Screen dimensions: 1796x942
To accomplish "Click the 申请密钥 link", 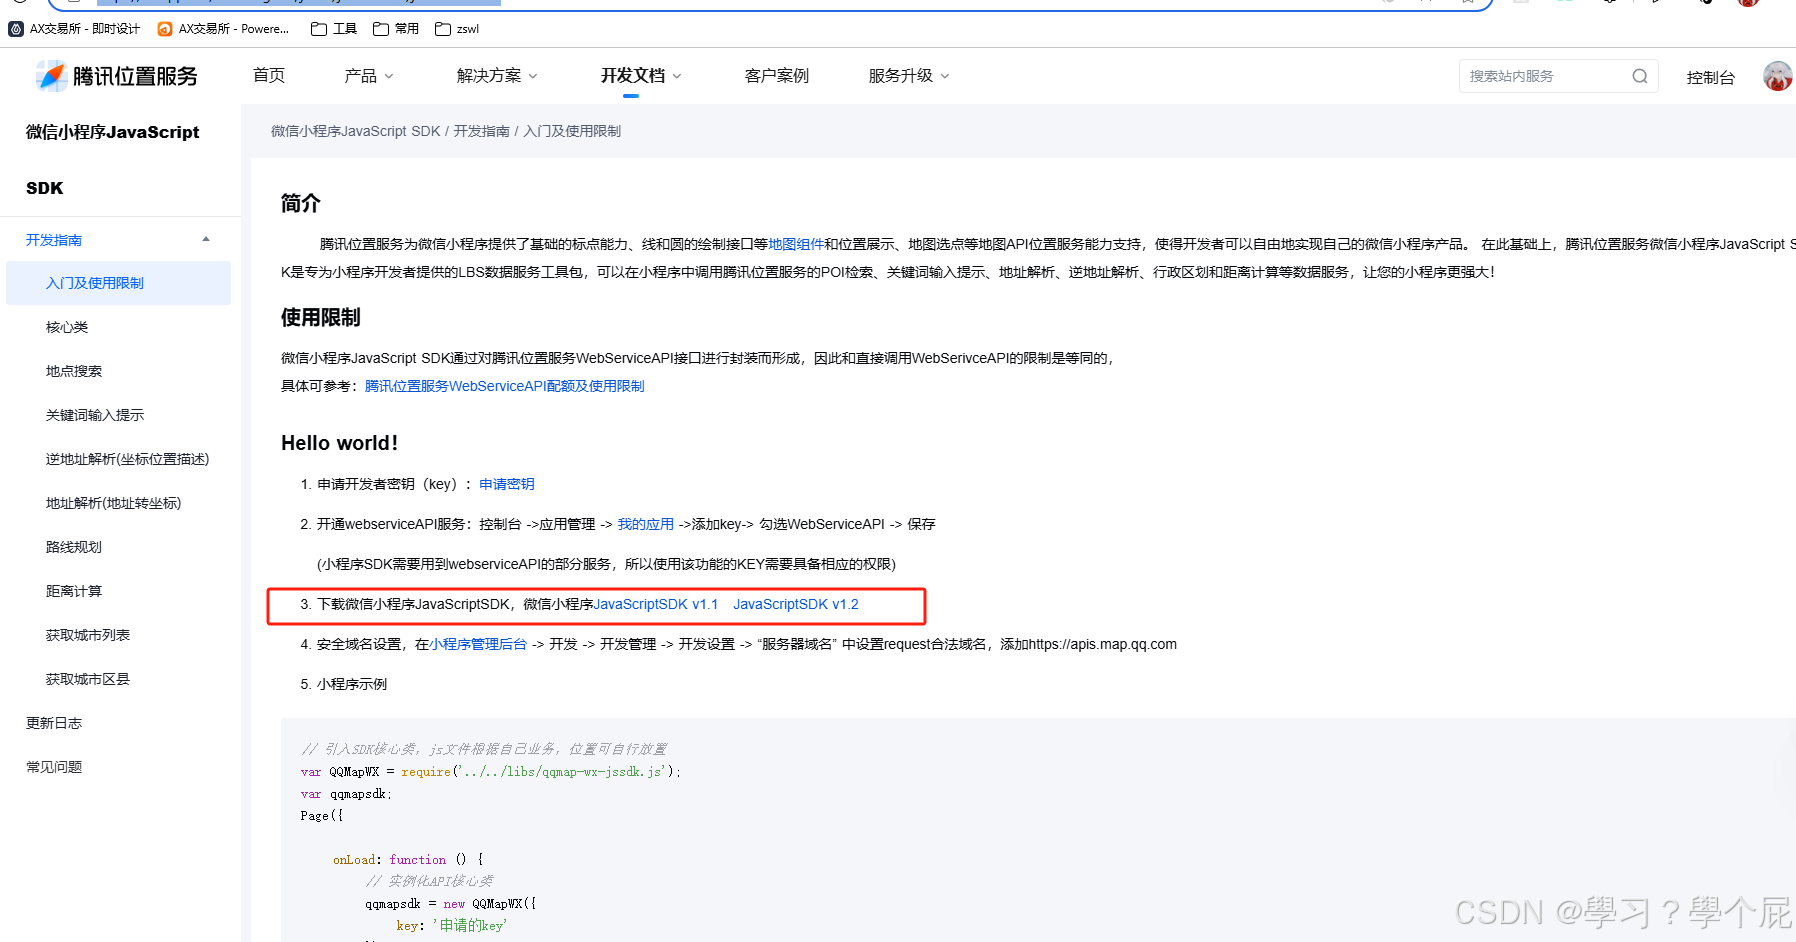I will 506,483.
